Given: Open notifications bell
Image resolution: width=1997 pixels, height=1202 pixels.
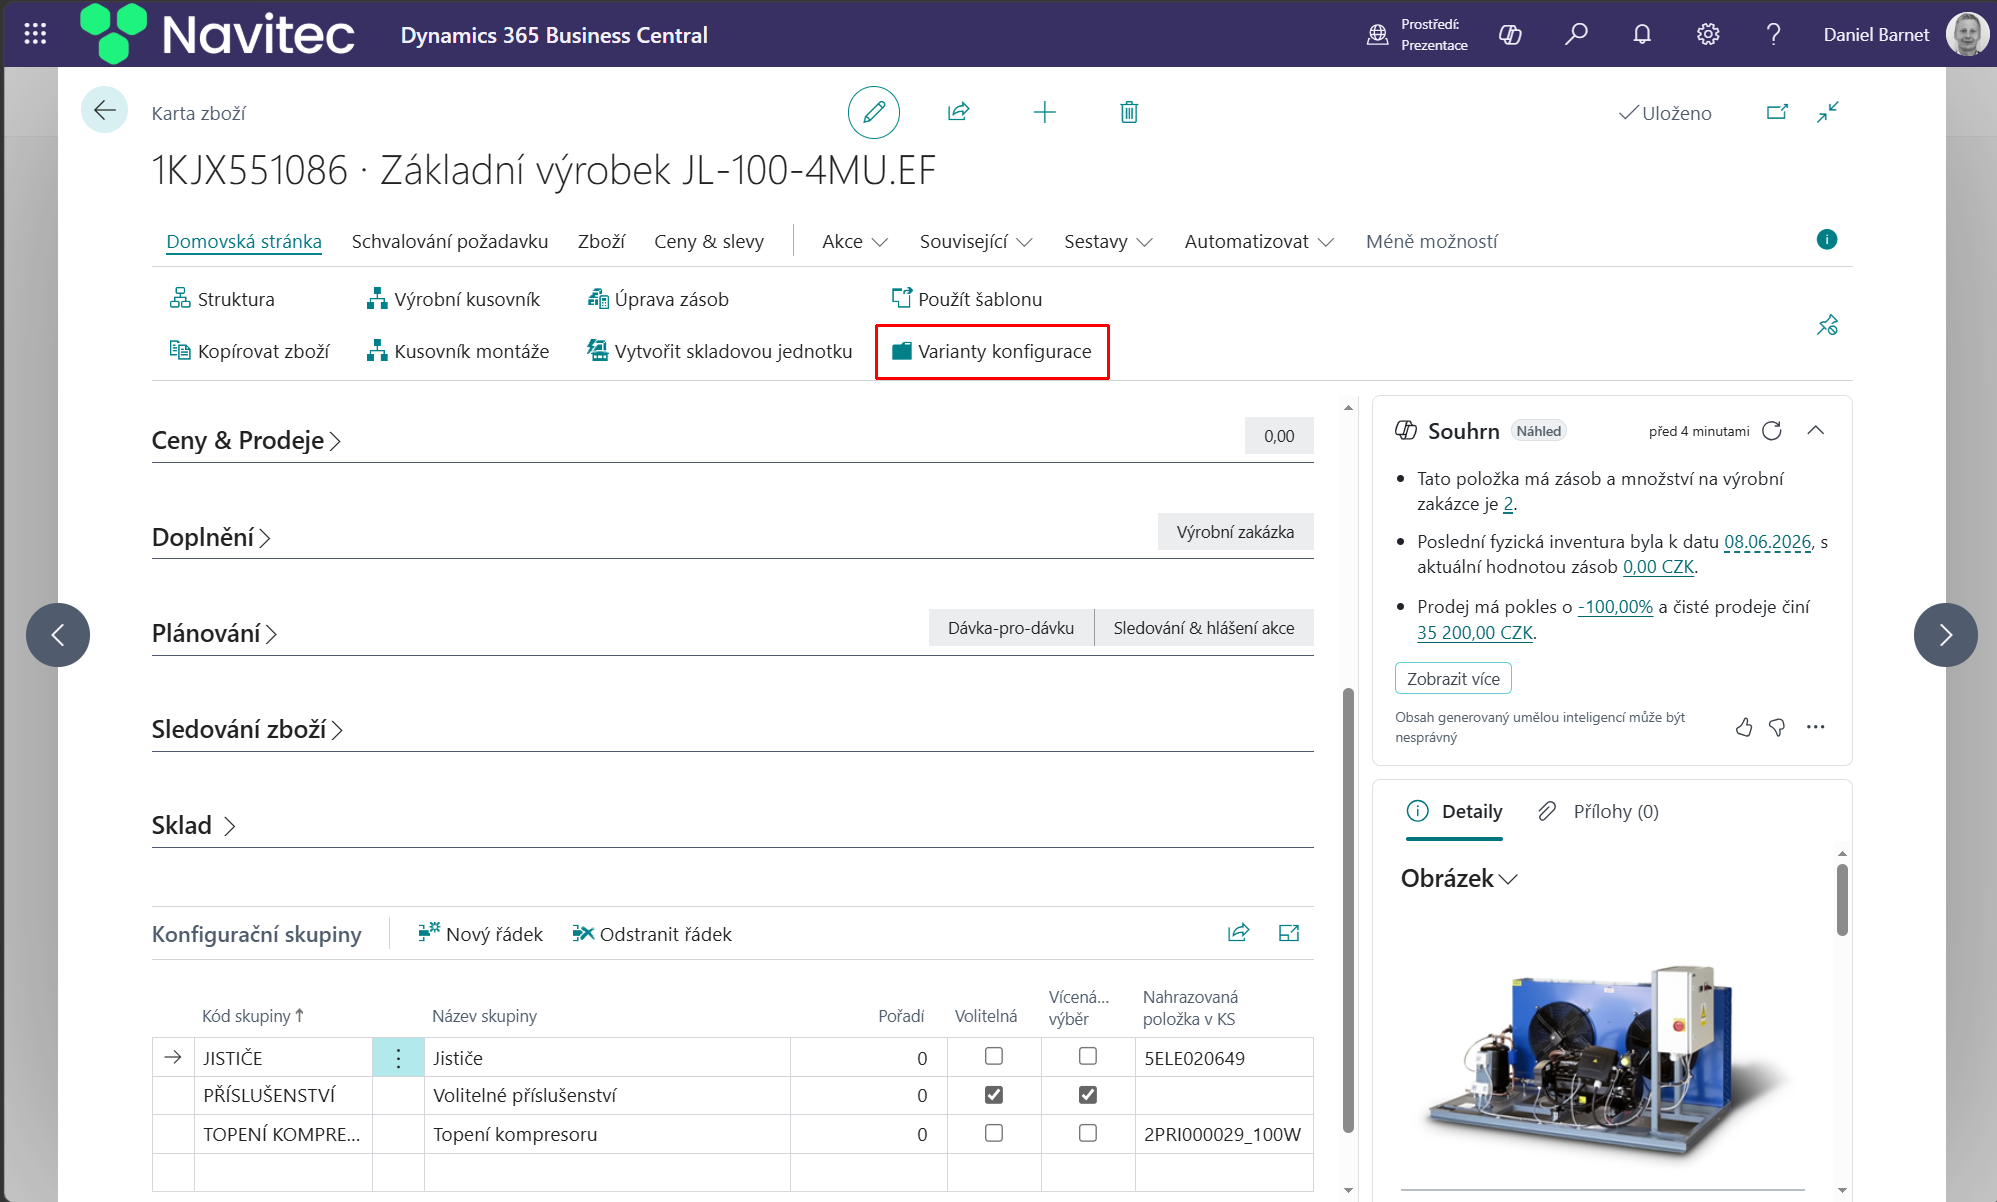Looking at the screenshot, I should point(1642,35).
